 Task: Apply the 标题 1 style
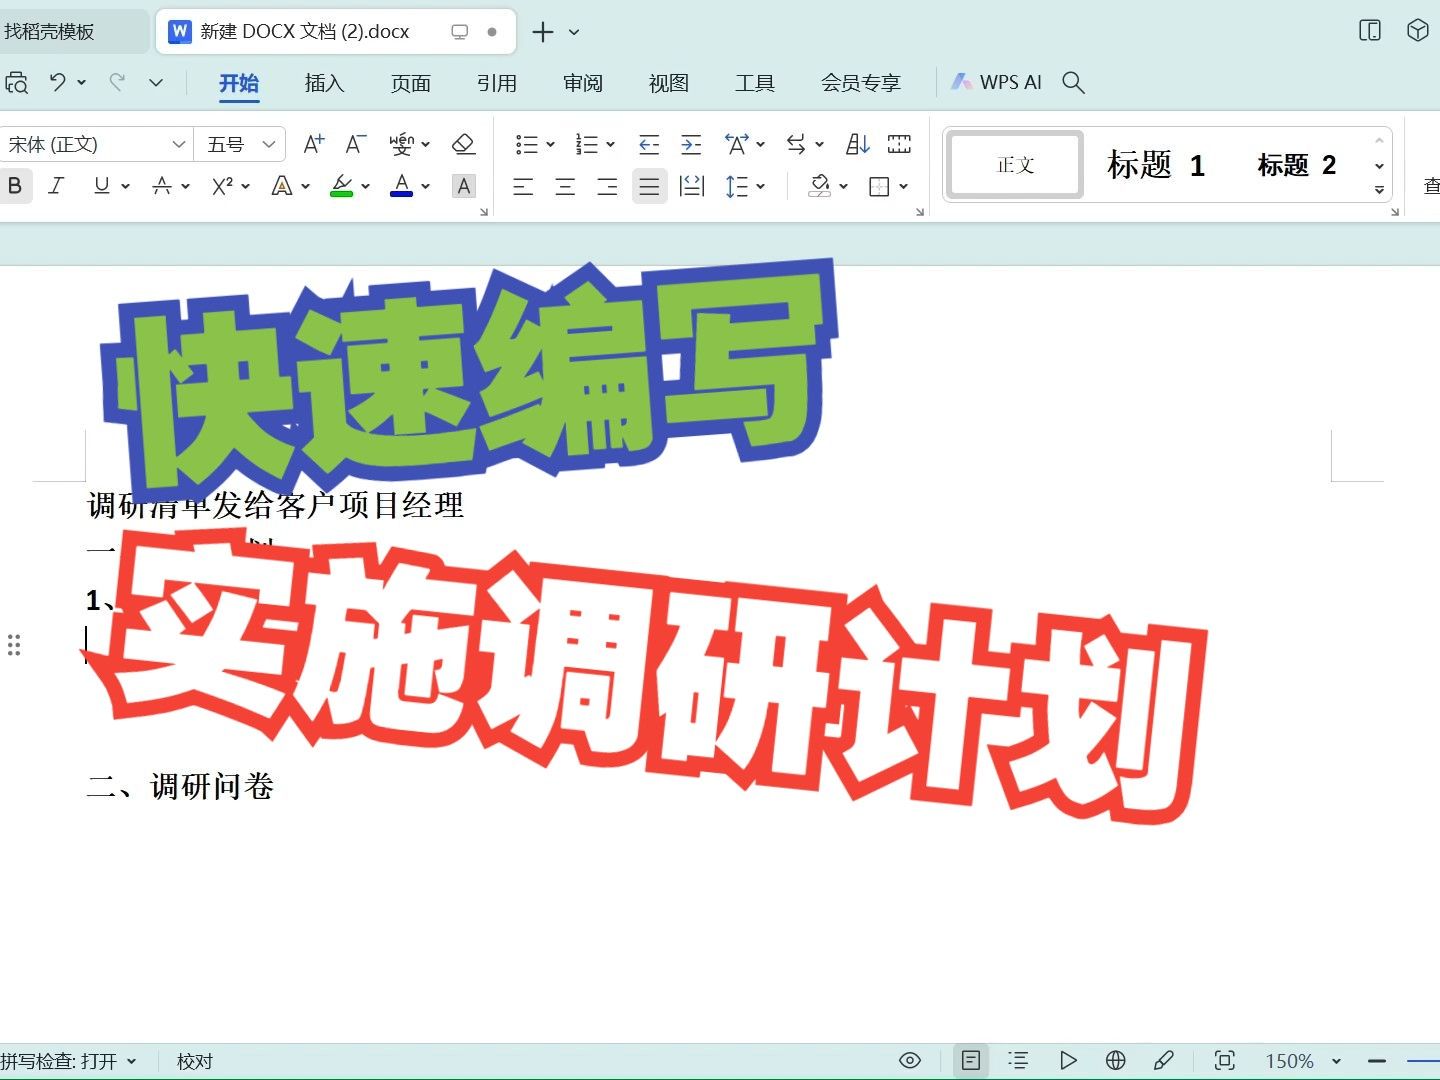click(x=1156, y=165)
